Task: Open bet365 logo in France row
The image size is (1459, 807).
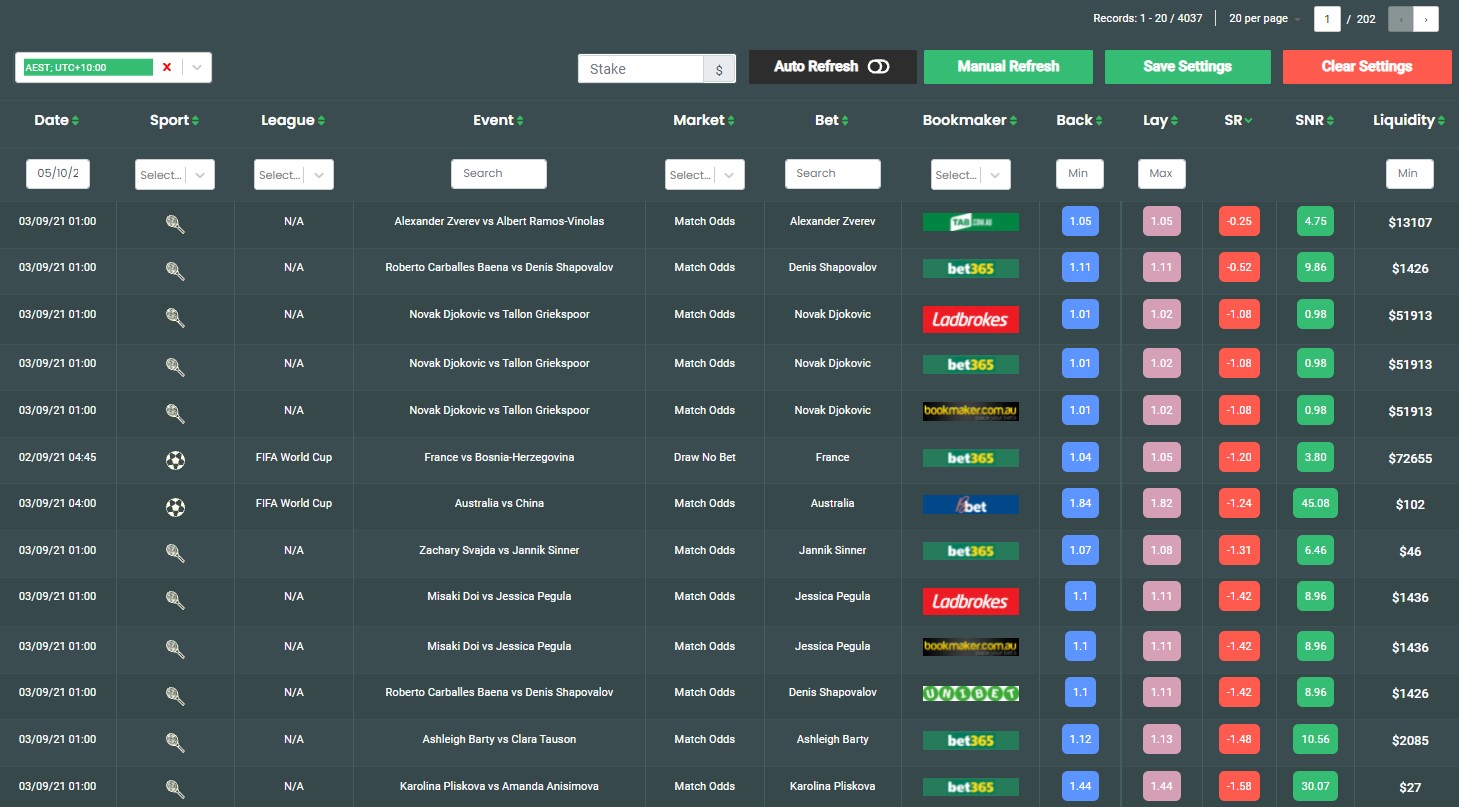Action: (970, 458)
